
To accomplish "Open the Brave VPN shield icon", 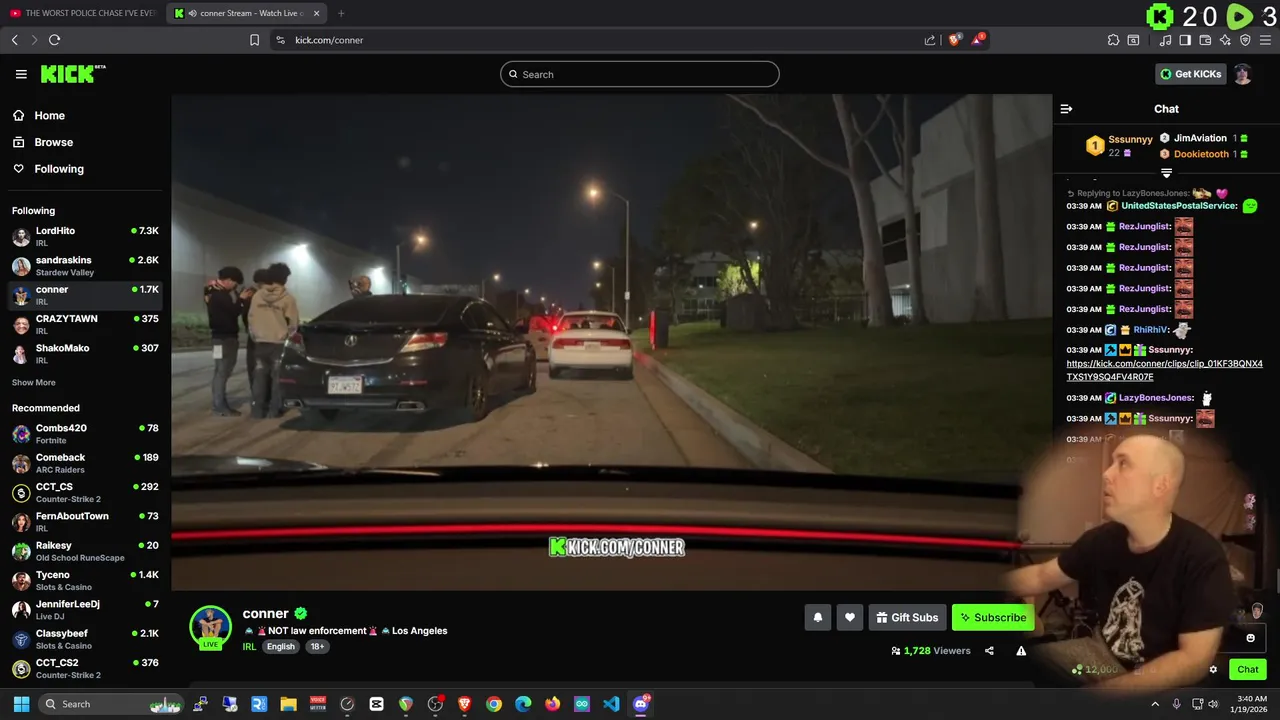I will 1245,40.
